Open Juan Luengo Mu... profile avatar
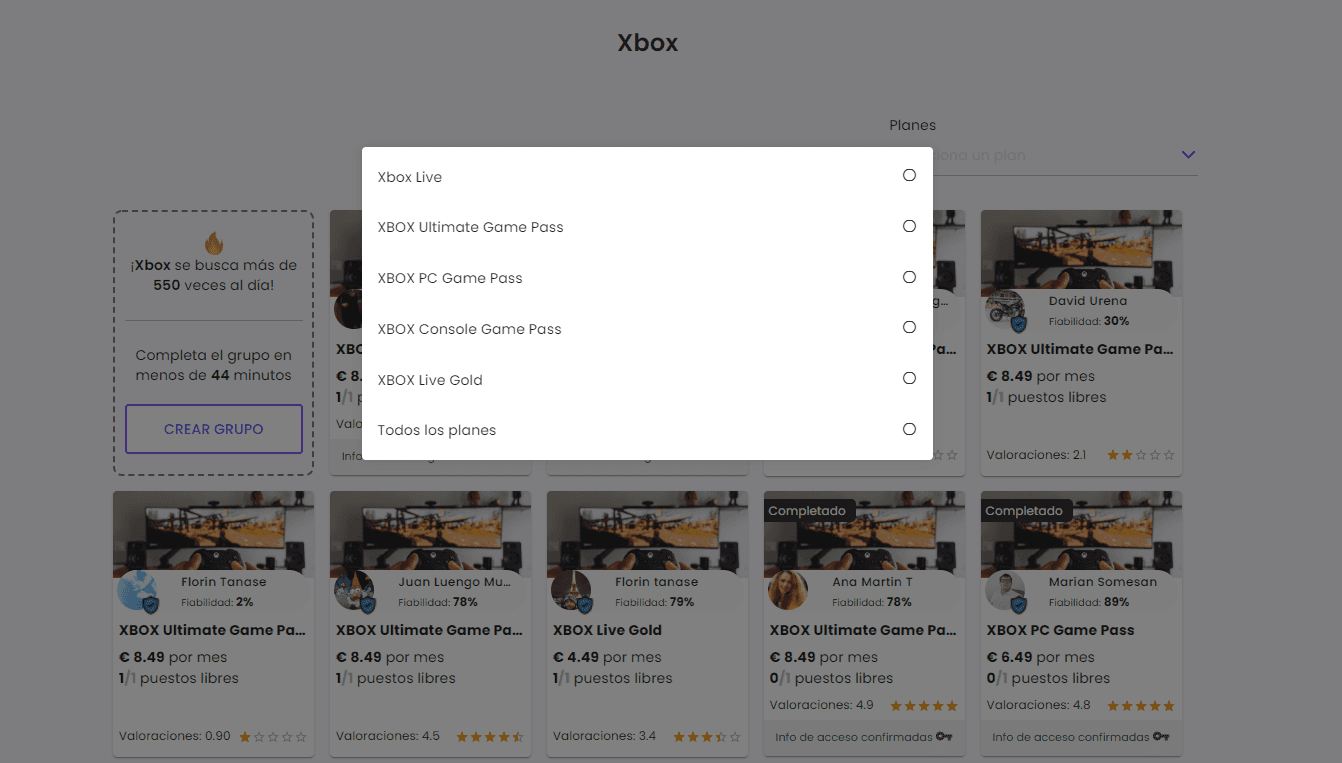The width and height of the screenshot is (1342, 763). (354, 591)
